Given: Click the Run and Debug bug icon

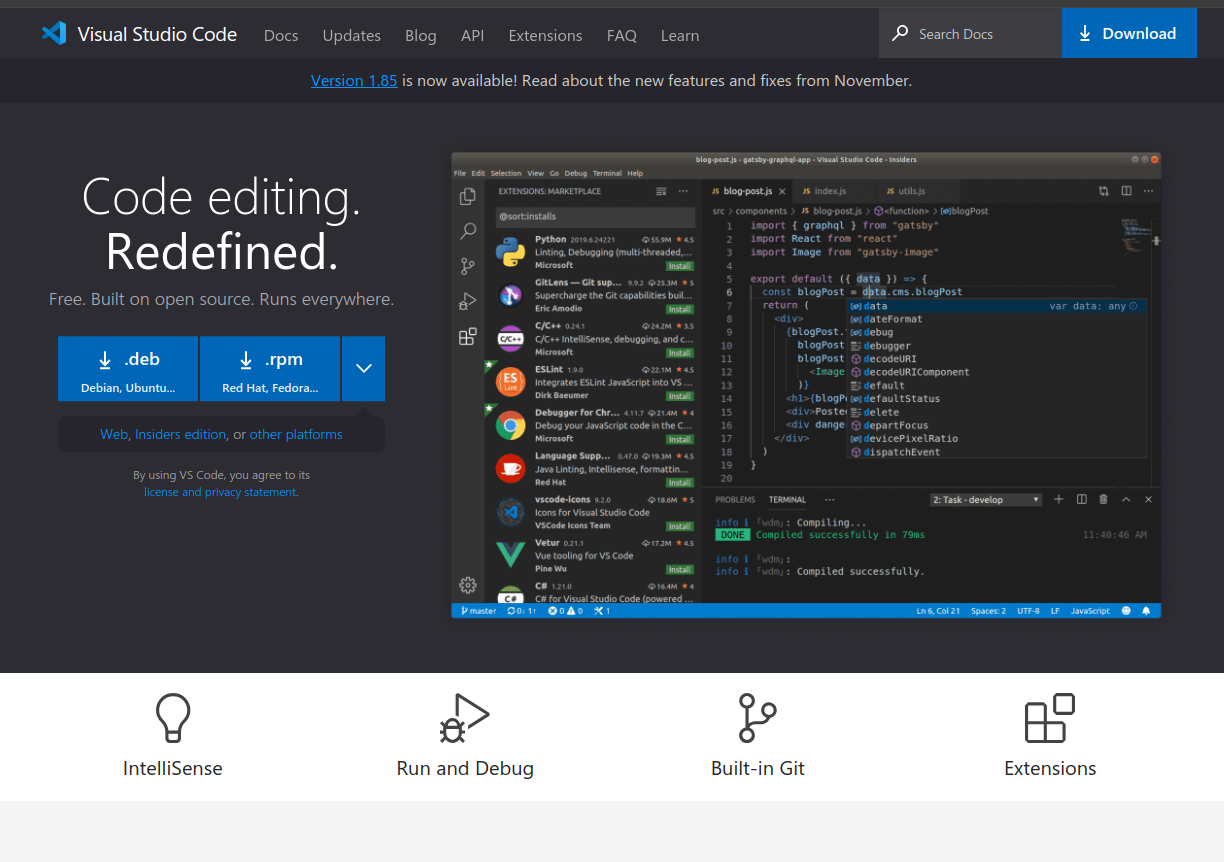Looking at the screenshot, I should coord(464,718).
